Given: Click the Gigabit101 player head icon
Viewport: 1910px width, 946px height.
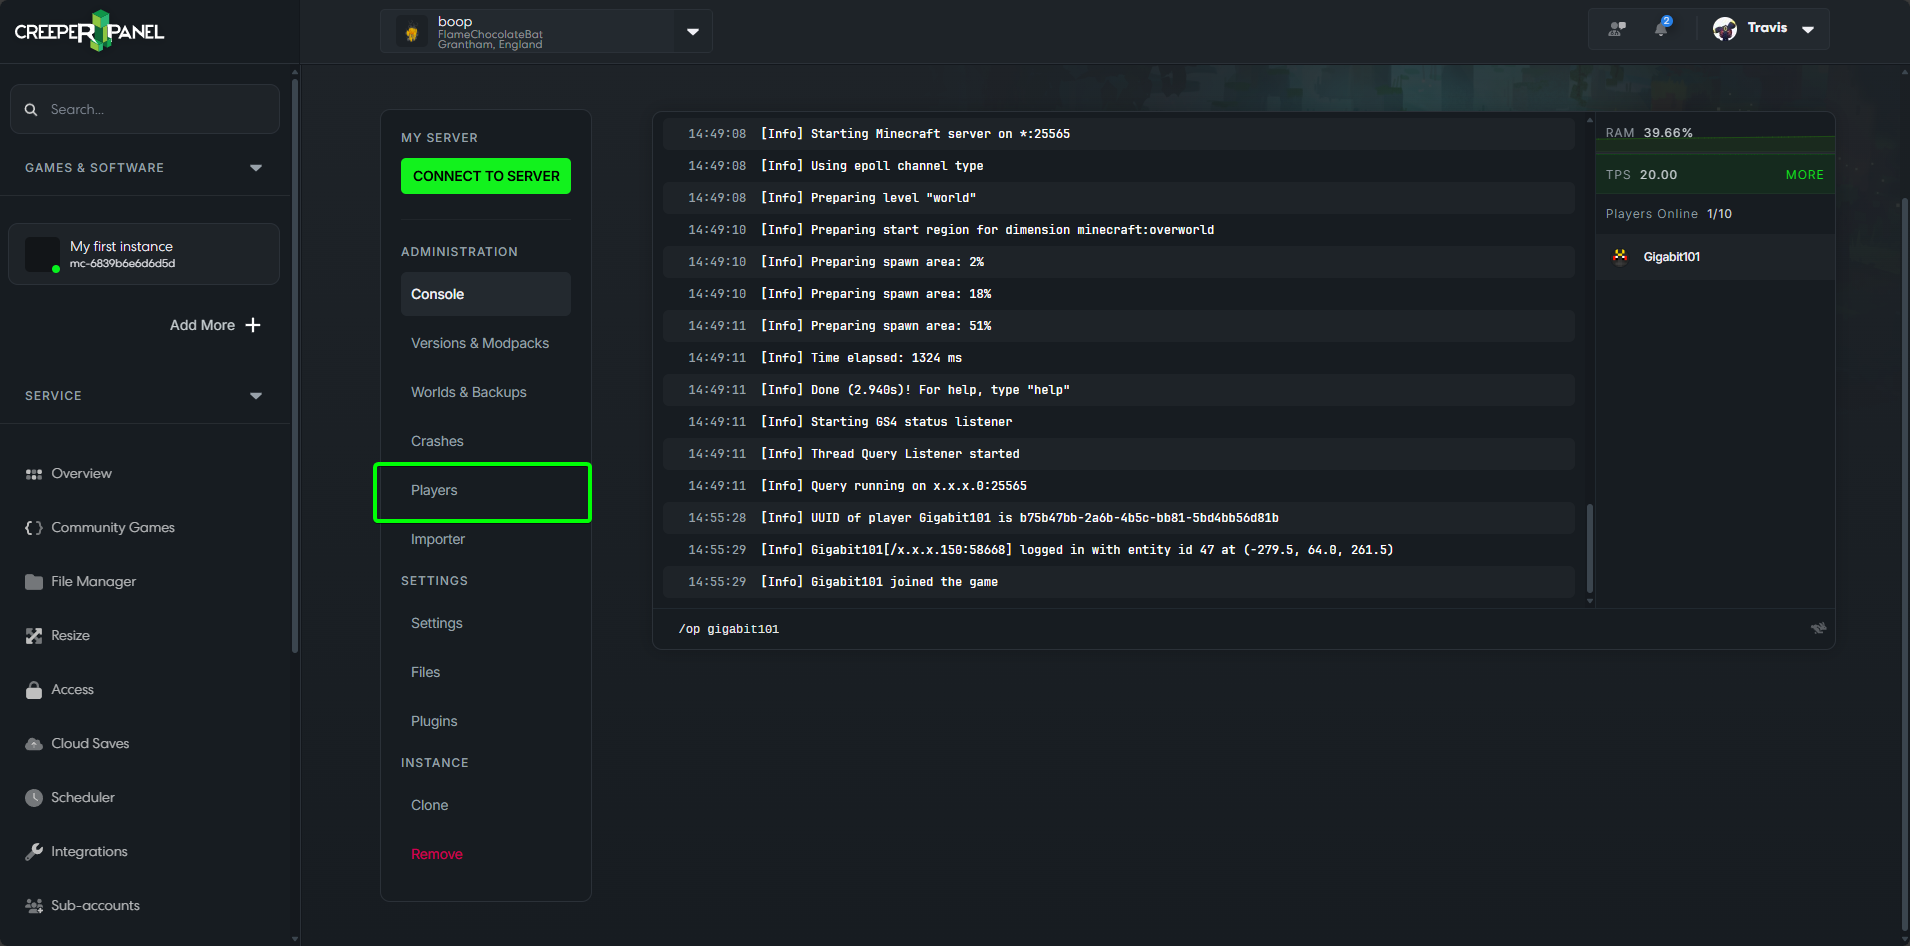Looking at the screenshot, I should 1620,256.
